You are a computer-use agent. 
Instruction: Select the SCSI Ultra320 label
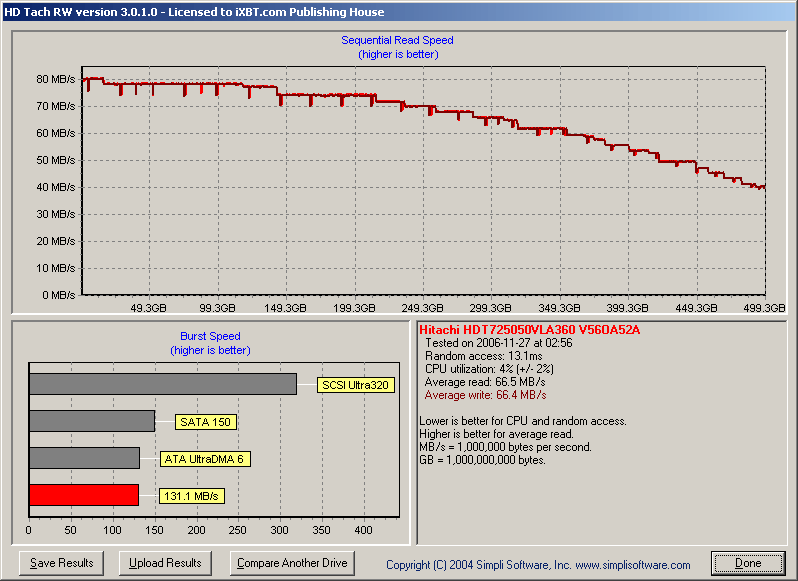[355, 385]
